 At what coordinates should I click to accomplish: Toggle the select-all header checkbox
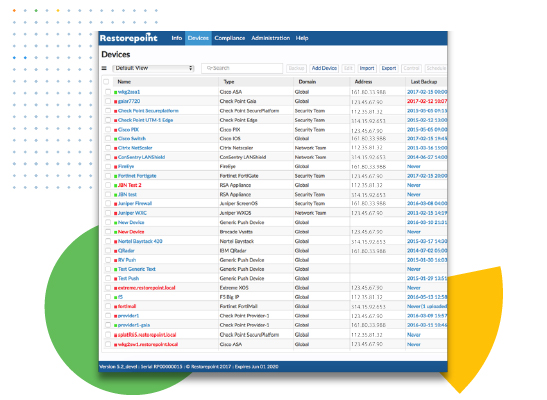click(x=106, y=82)
